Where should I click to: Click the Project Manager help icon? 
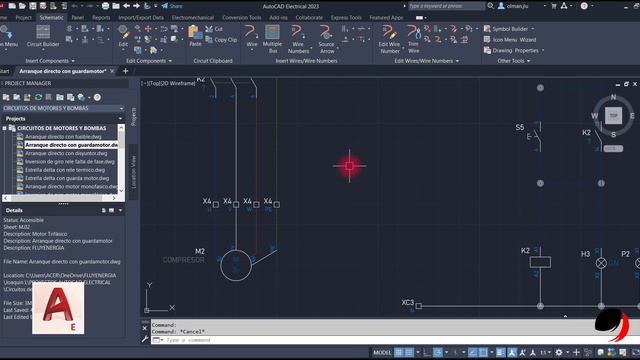pyautogui.click(x=97, y=97)
